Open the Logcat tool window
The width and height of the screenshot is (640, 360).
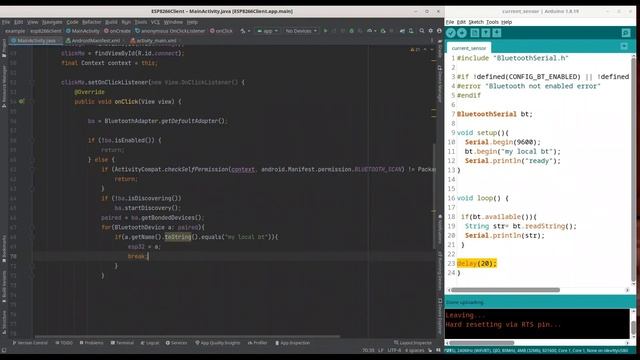point(150,343)
